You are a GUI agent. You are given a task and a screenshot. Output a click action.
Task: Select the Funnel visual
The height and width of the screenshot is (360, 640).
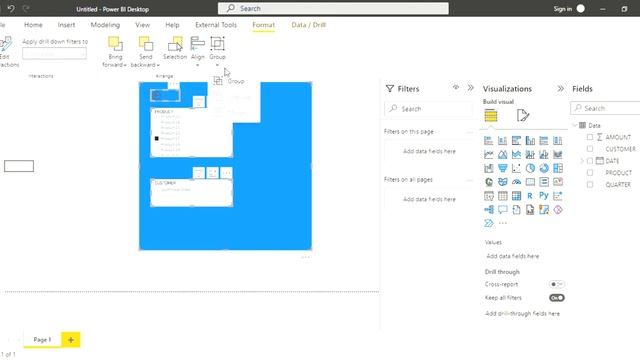[x=502, y=168]
